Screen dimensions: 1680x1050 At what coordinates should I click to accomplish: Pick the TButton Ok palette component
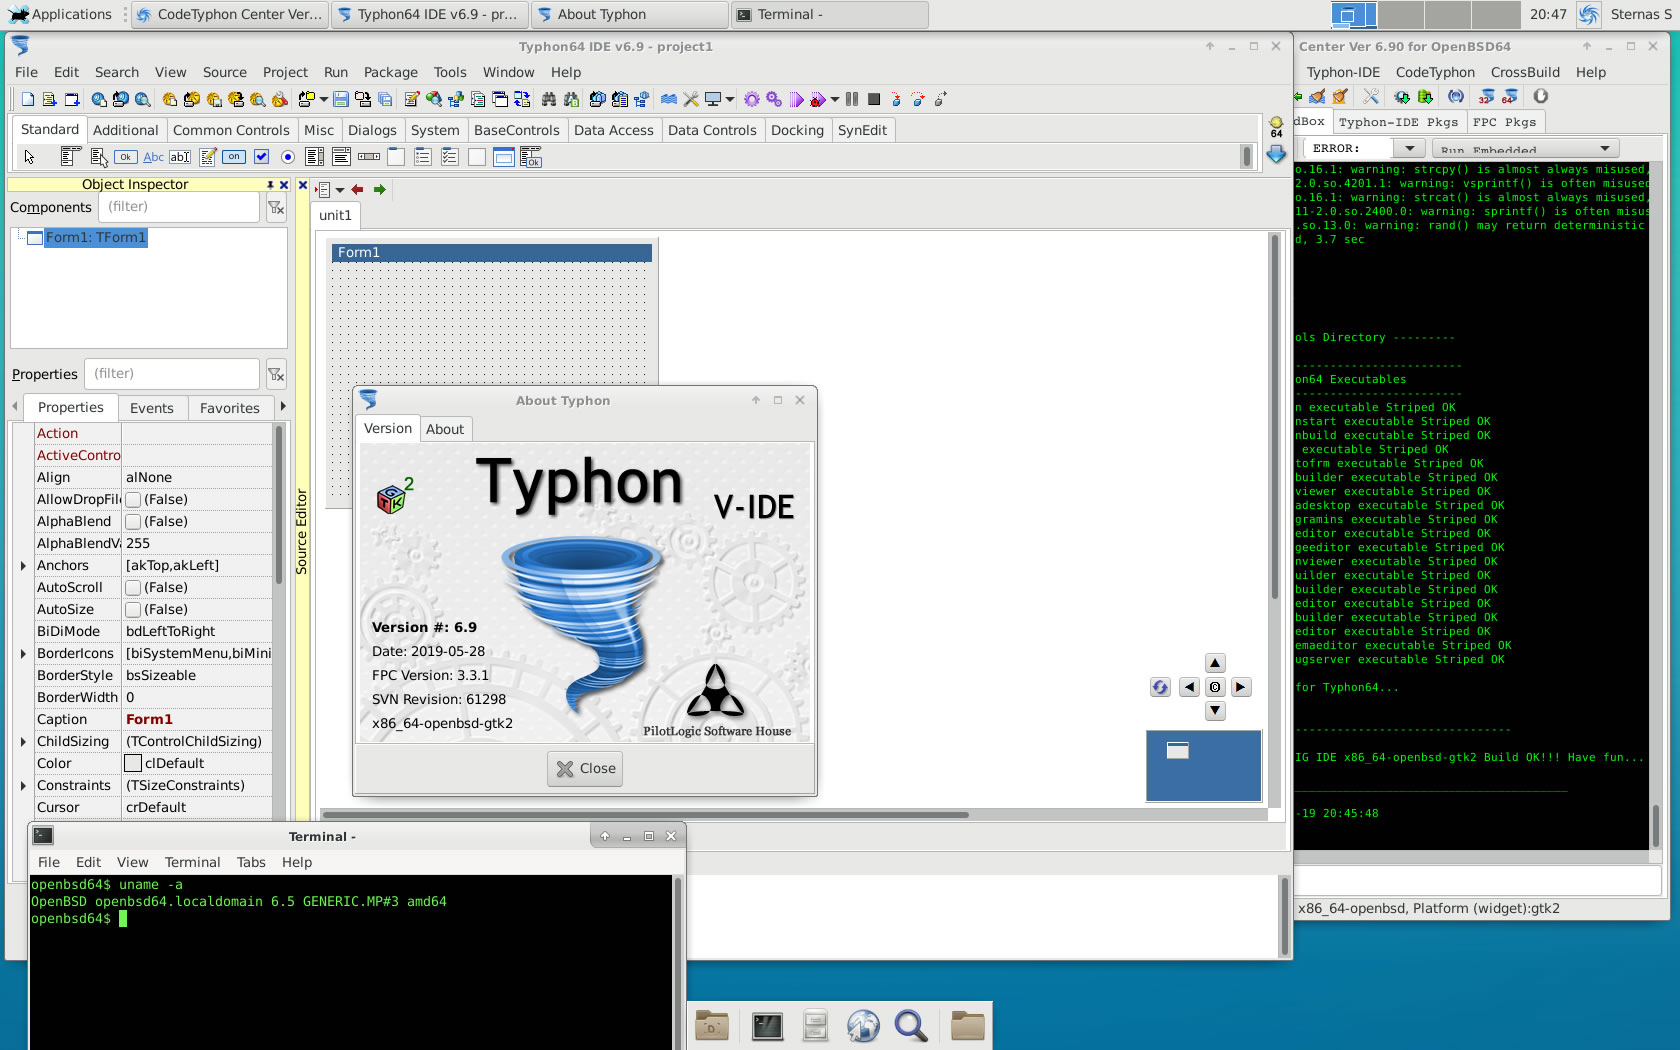pos(125,157)
